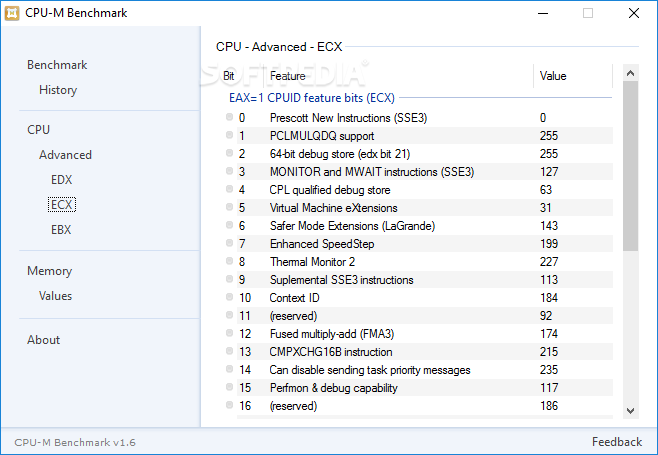Go to the Advanced CPU page
This screenshot has height=455, width=658.
click(x=65, y=155)
